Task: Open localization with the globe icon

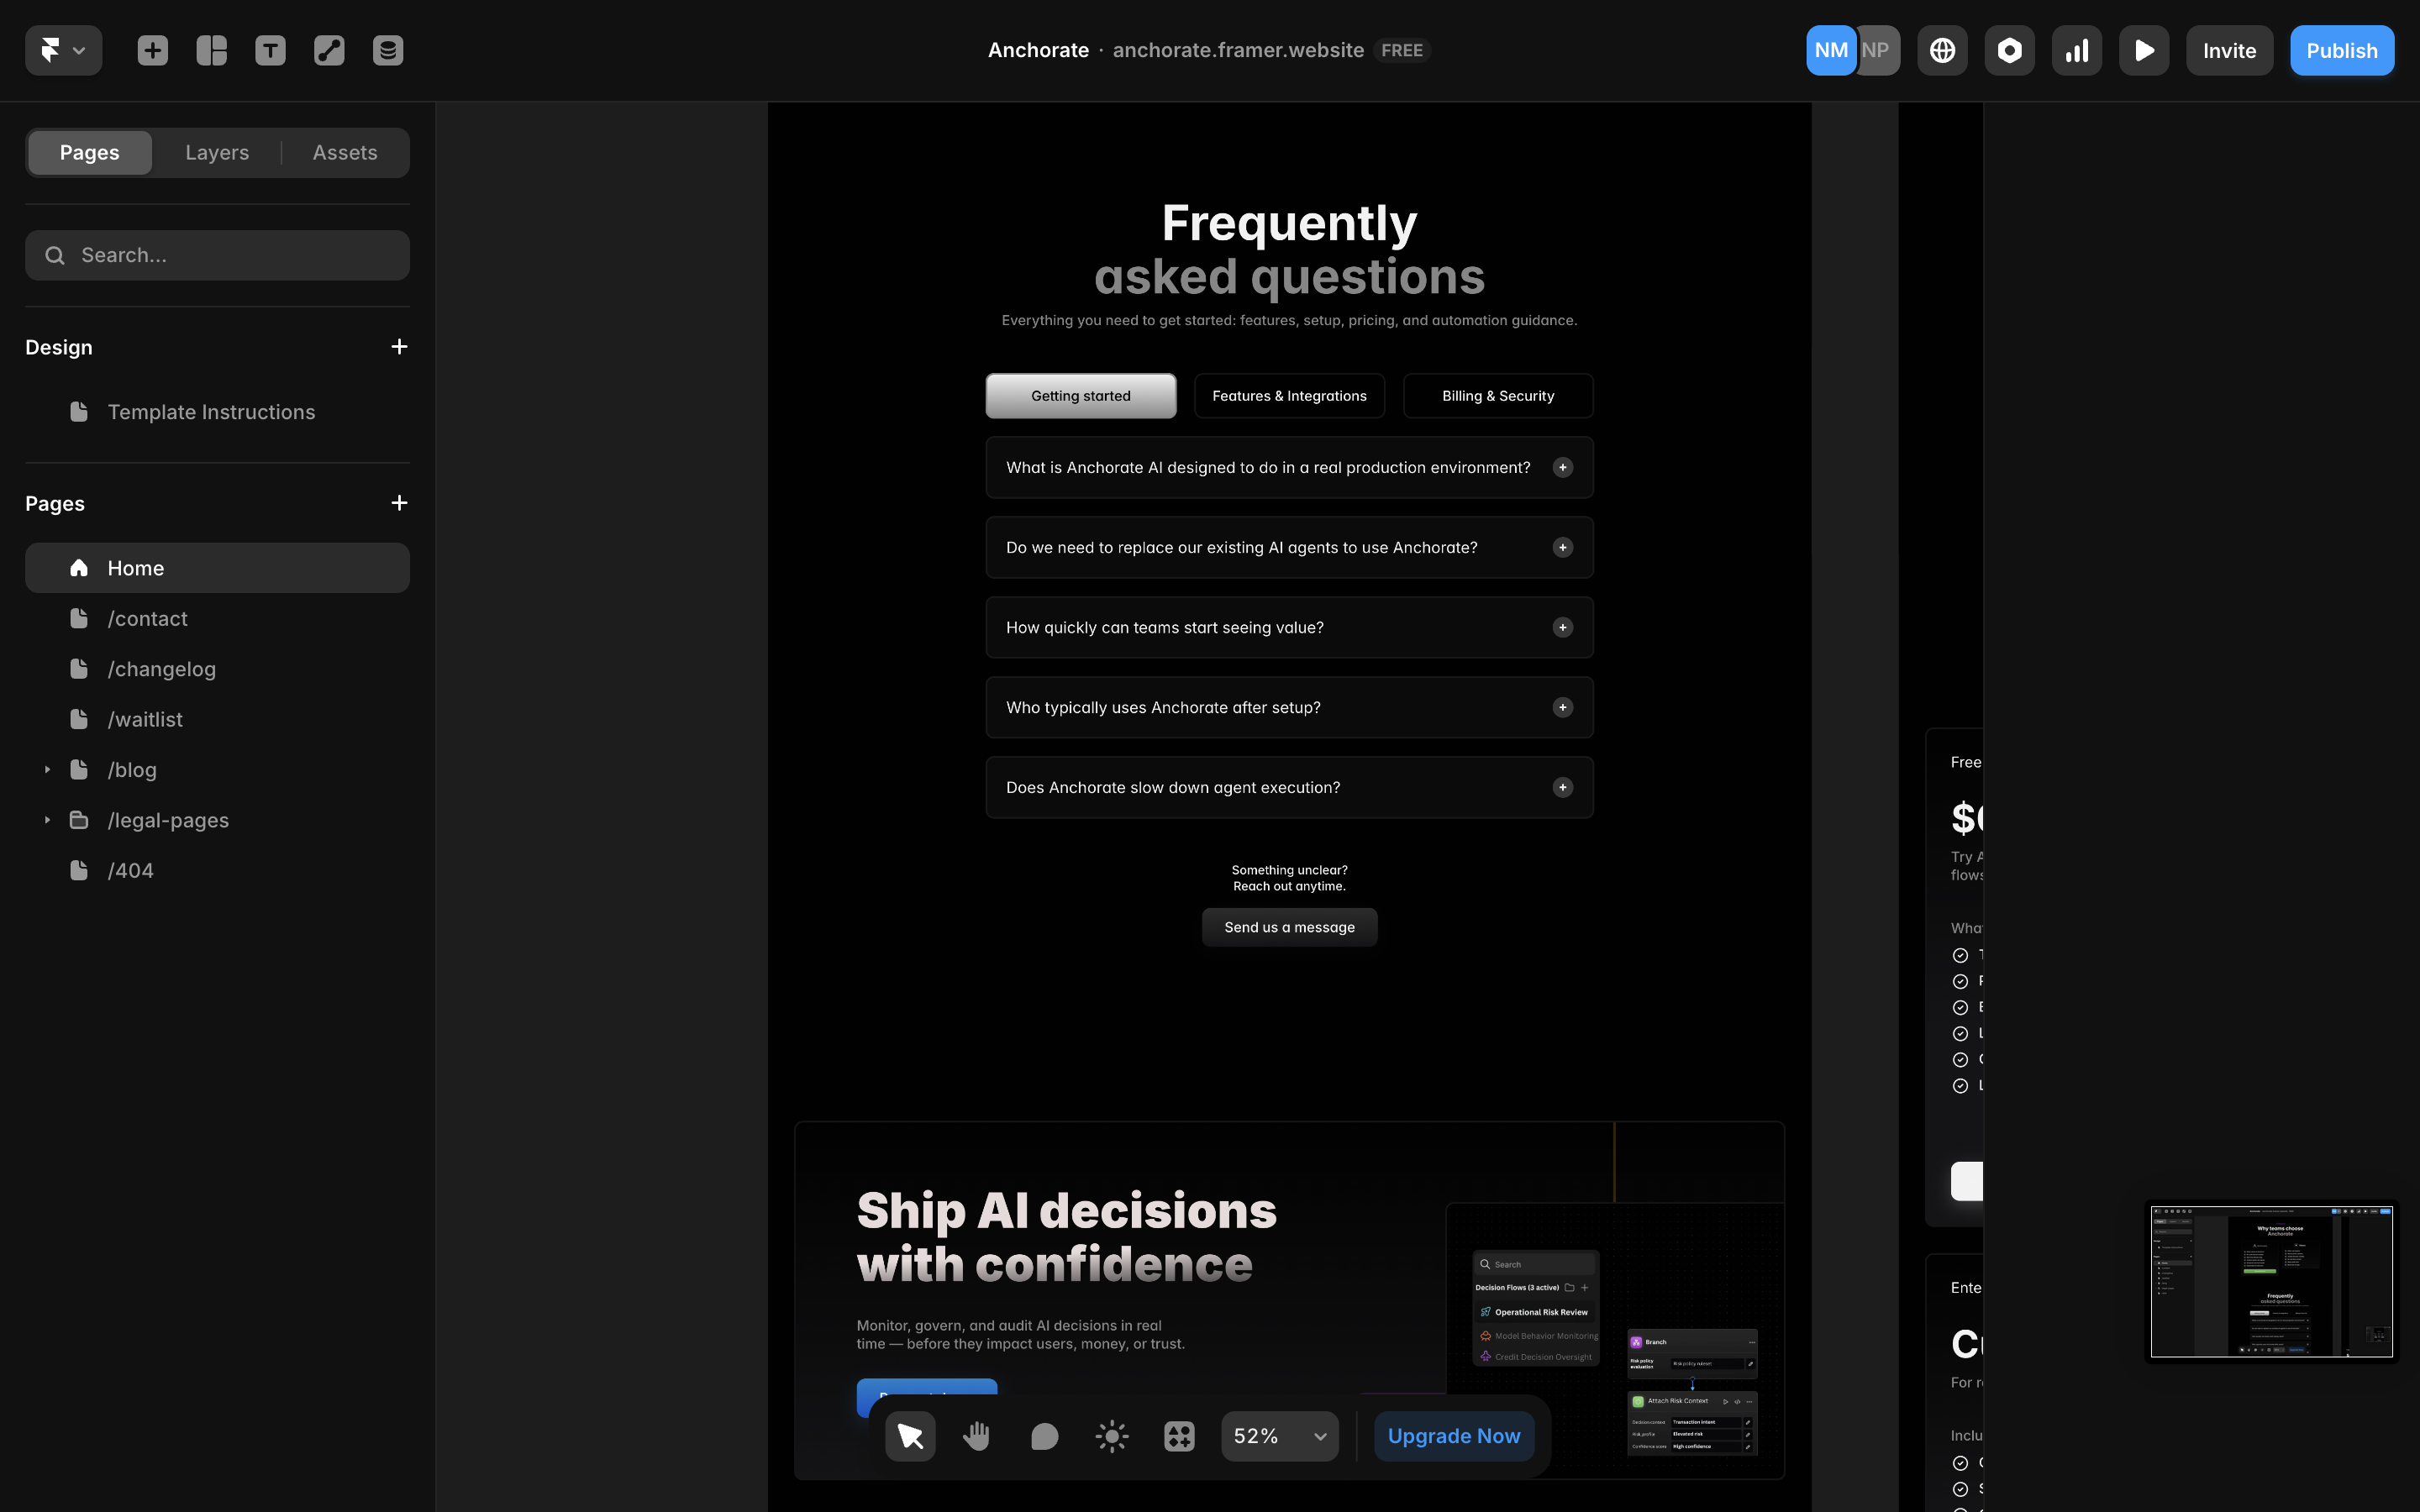Action: point(1941,49)
